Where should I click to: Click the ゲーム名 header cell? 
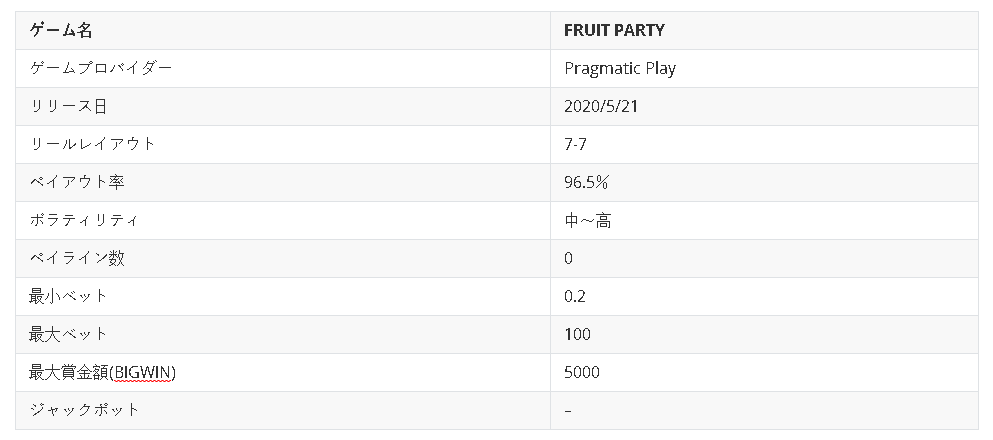61,30
